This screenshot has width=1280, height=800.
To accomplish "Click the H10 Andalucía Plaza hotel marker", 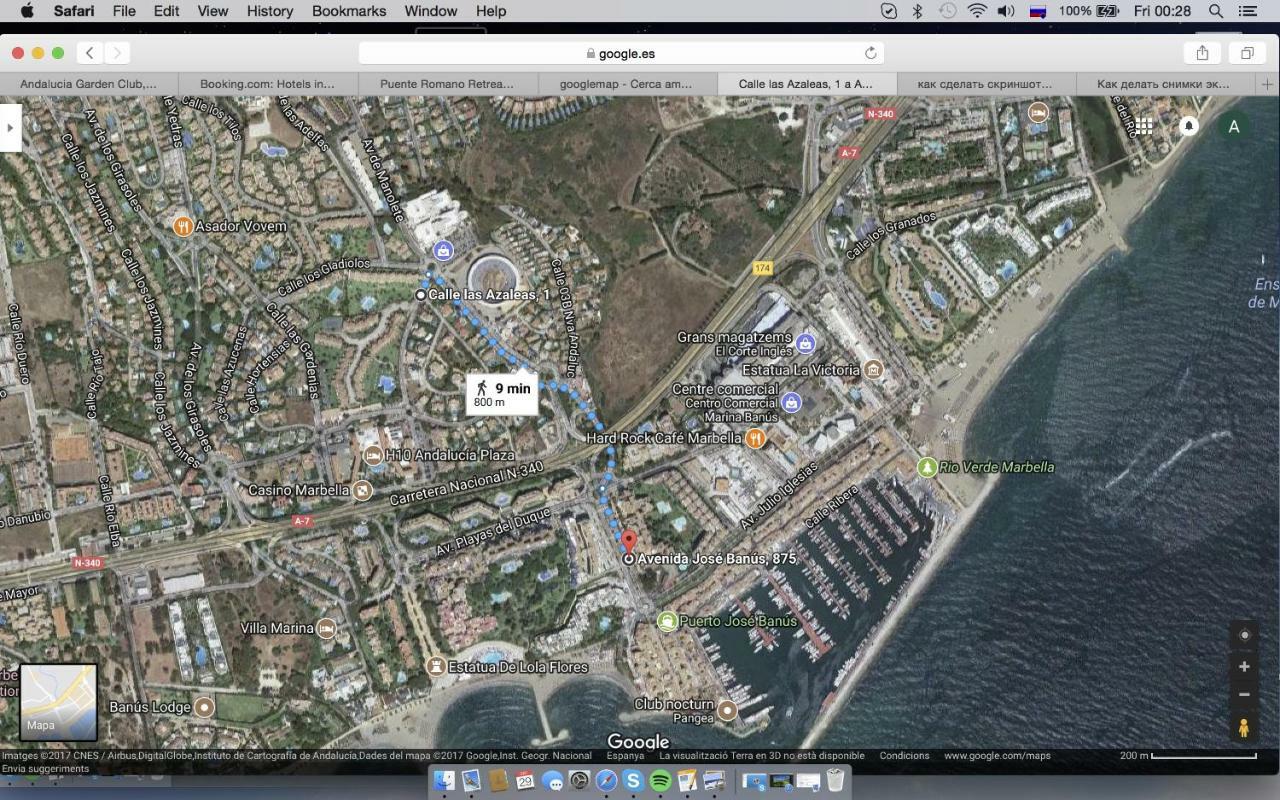I will tap(374, 456).
